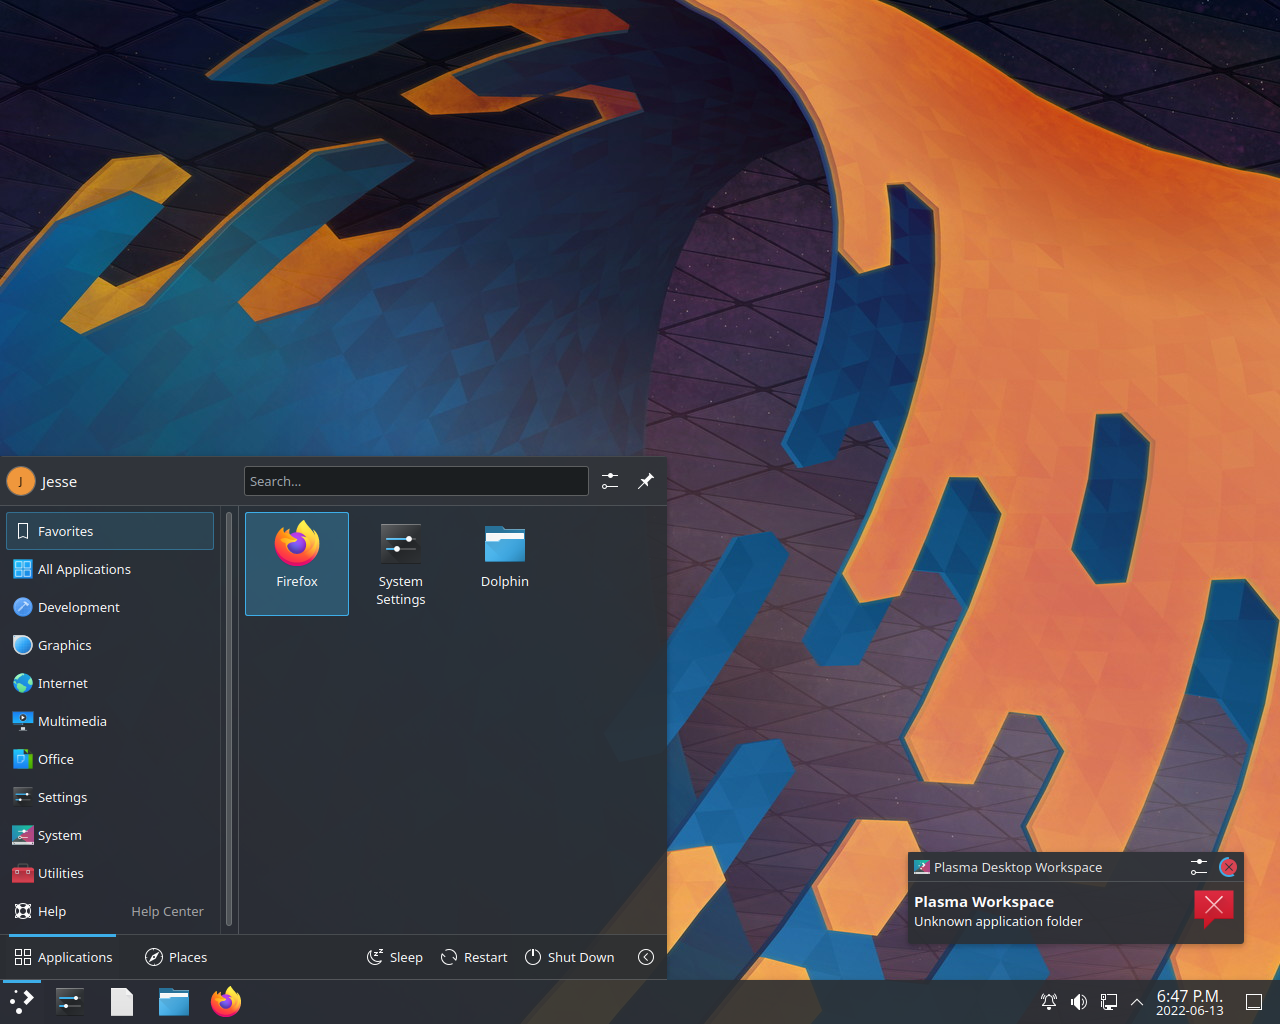The image size is (1280, 1024).
Task: Open the audio volume tray icon
Action: 1079,1002
